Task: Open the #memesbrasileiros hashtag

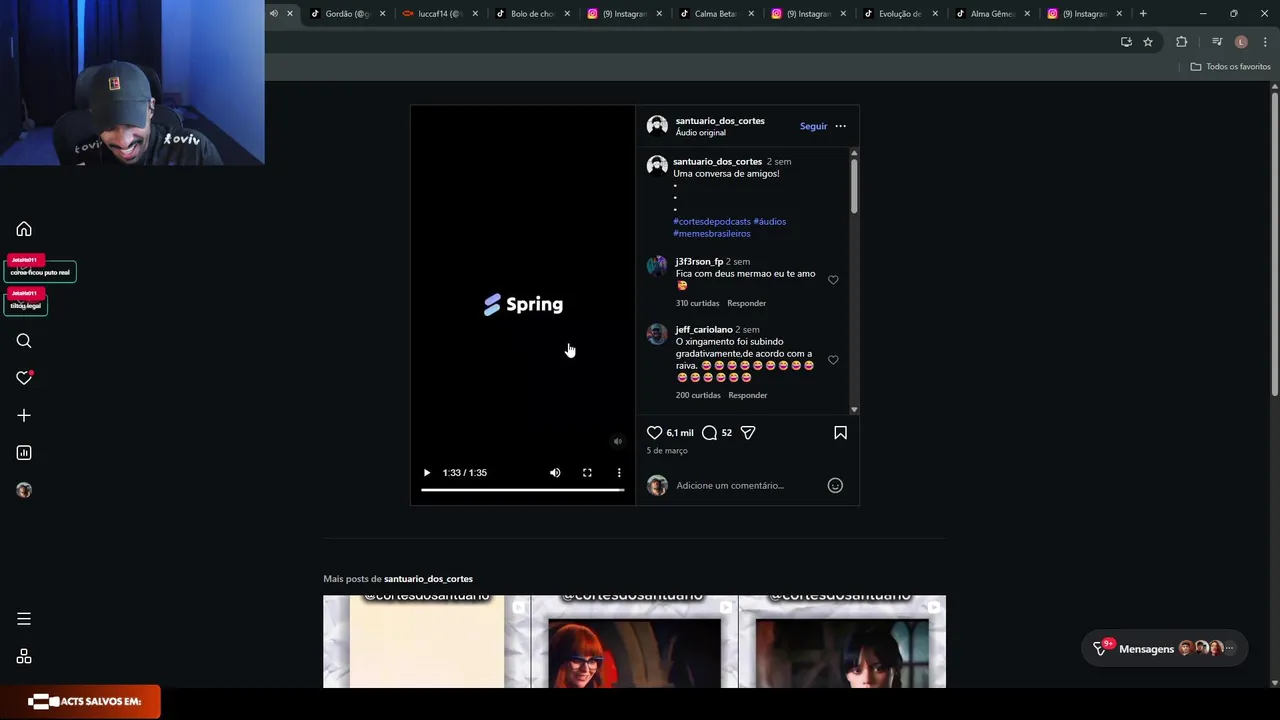Action: pos(712,234)
